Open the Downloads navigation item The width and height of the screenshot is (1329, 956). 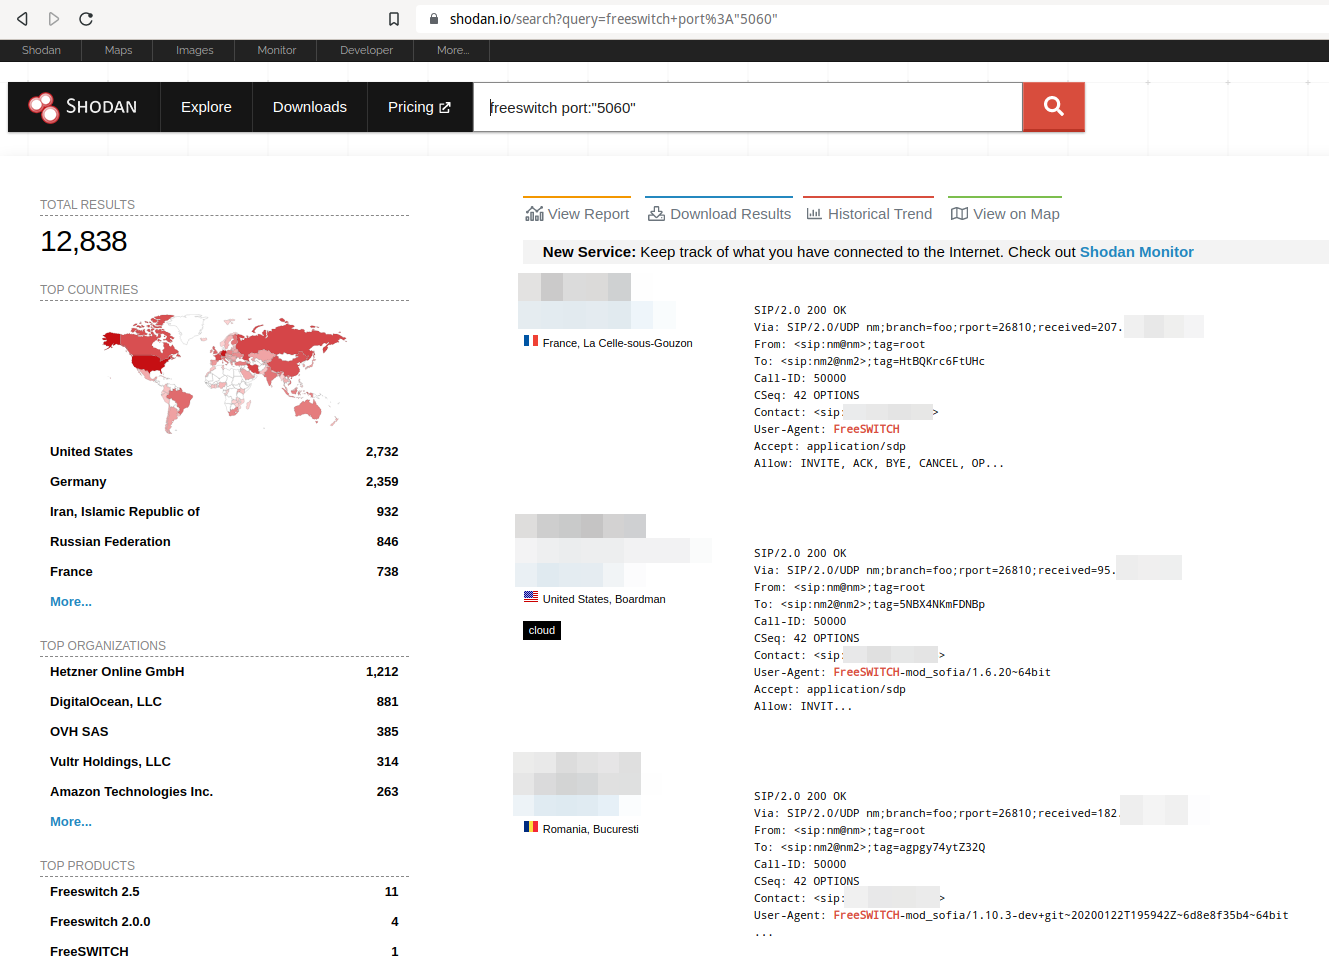click(310, 107)
